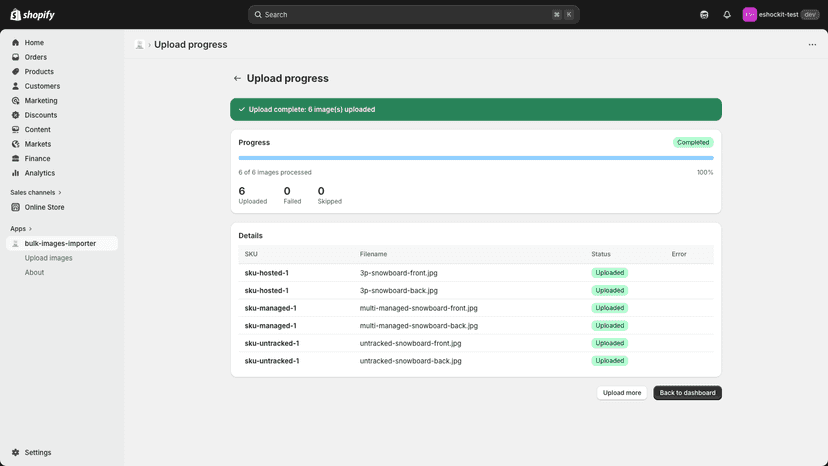Open the Home icon in sidebar

pos(15,43)
